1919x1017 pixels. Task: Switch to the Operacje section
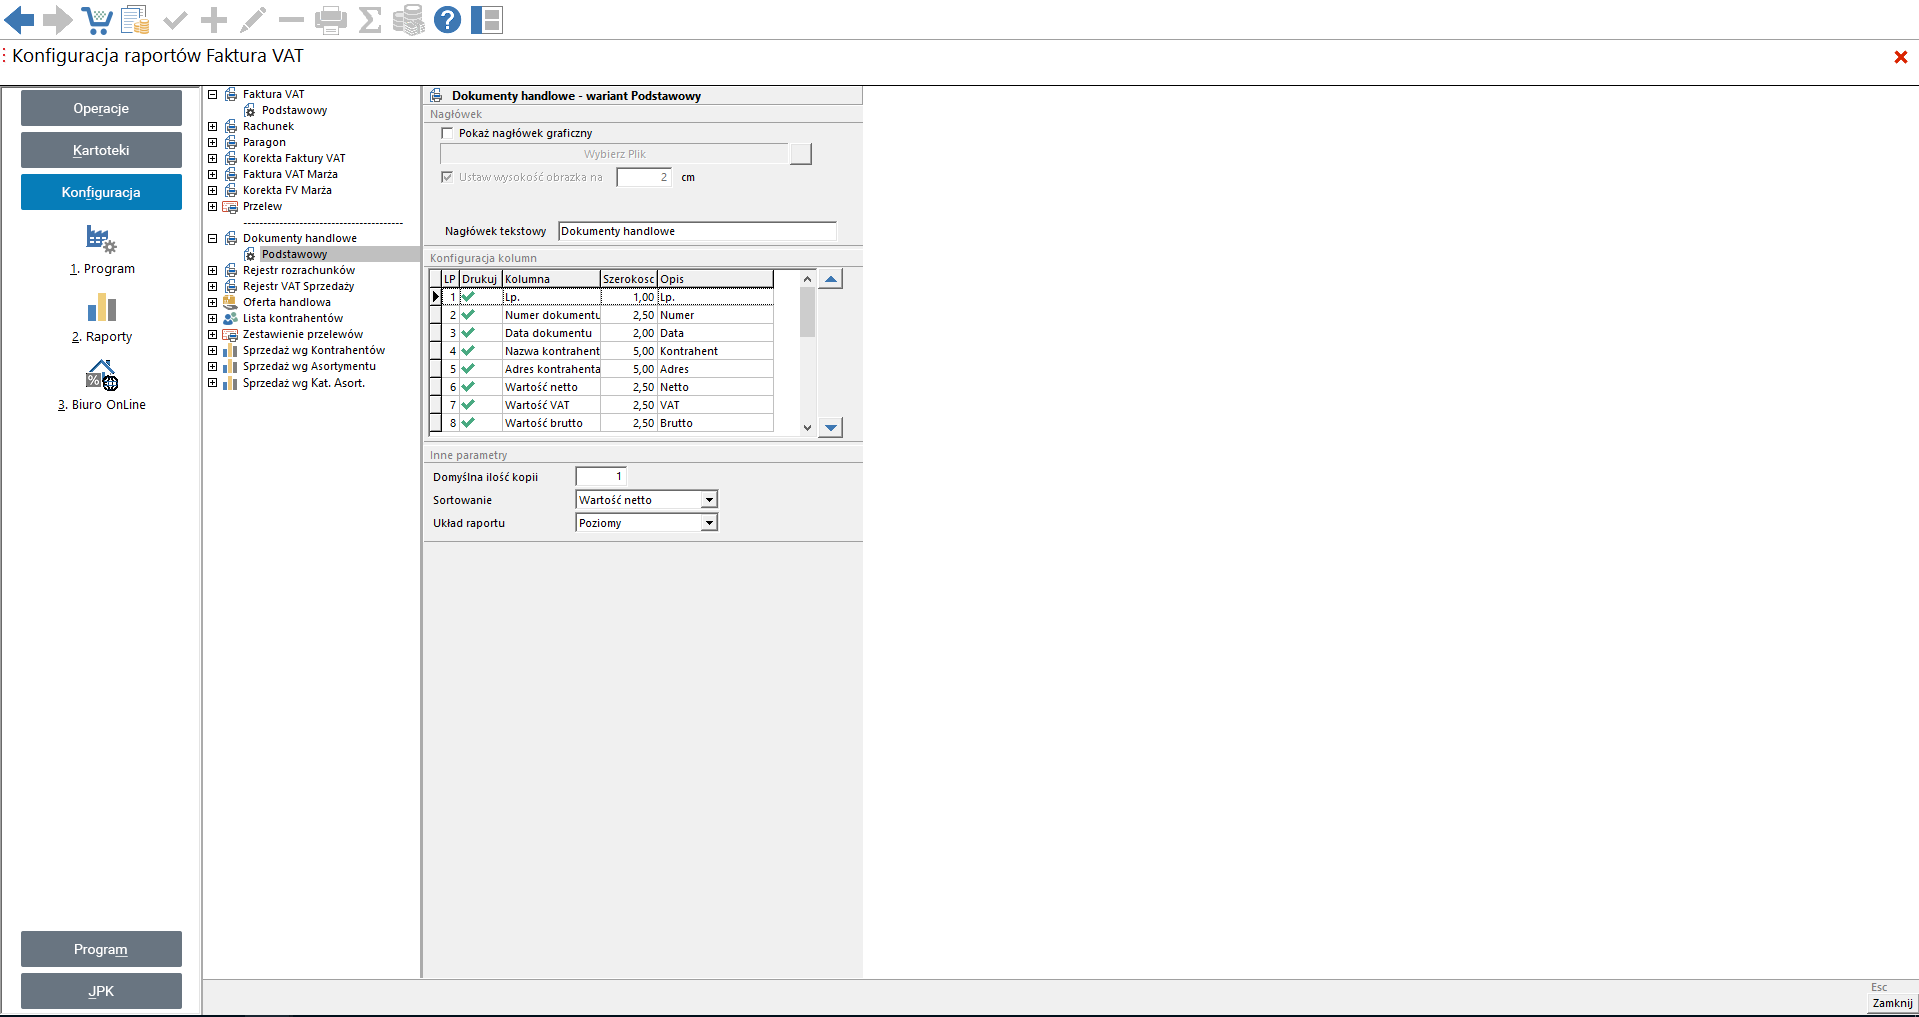click(101, 108)
